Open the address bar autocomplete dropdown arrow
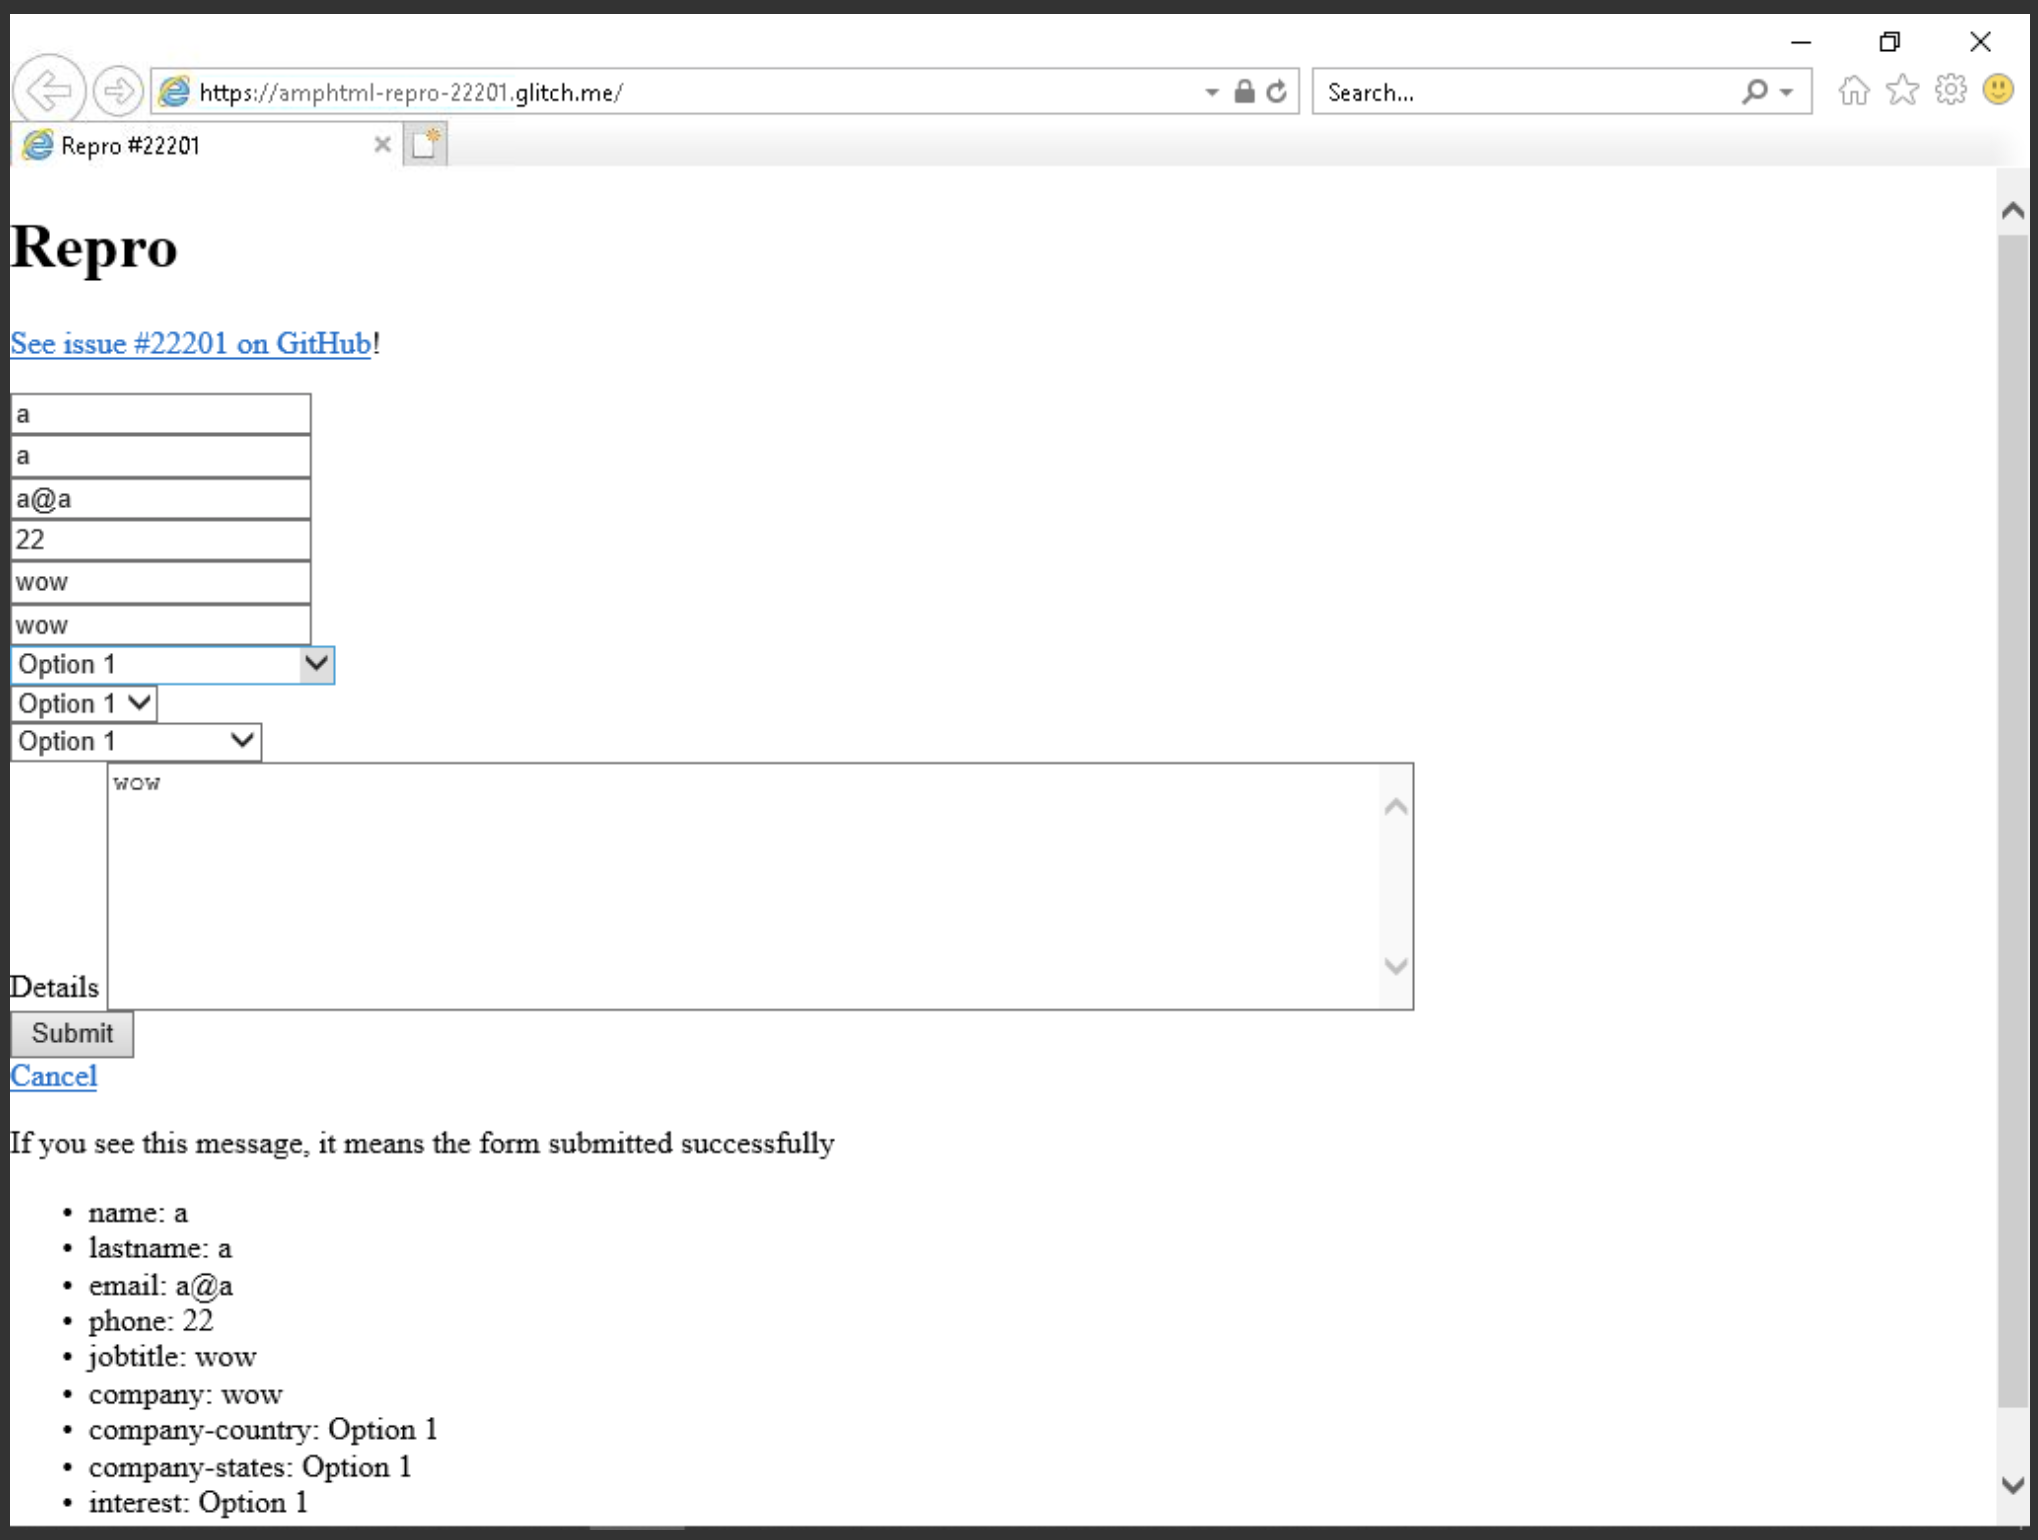 (1209, 91)
